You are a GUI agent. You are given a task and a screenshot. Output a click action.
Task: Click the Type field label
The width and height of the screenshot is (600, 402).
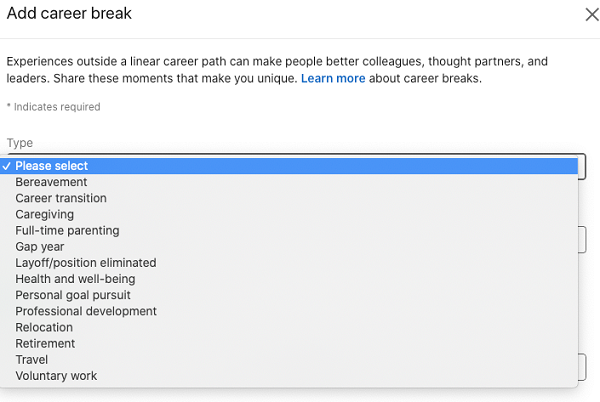click(20, 143)
